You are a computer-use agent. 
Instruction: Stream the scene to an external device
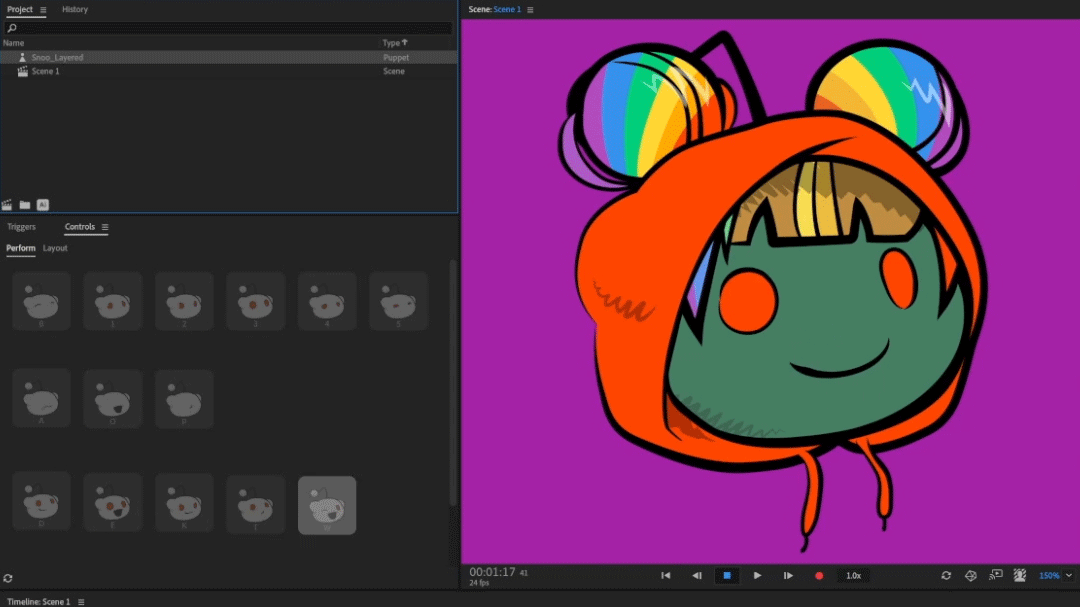pos(995,575)
